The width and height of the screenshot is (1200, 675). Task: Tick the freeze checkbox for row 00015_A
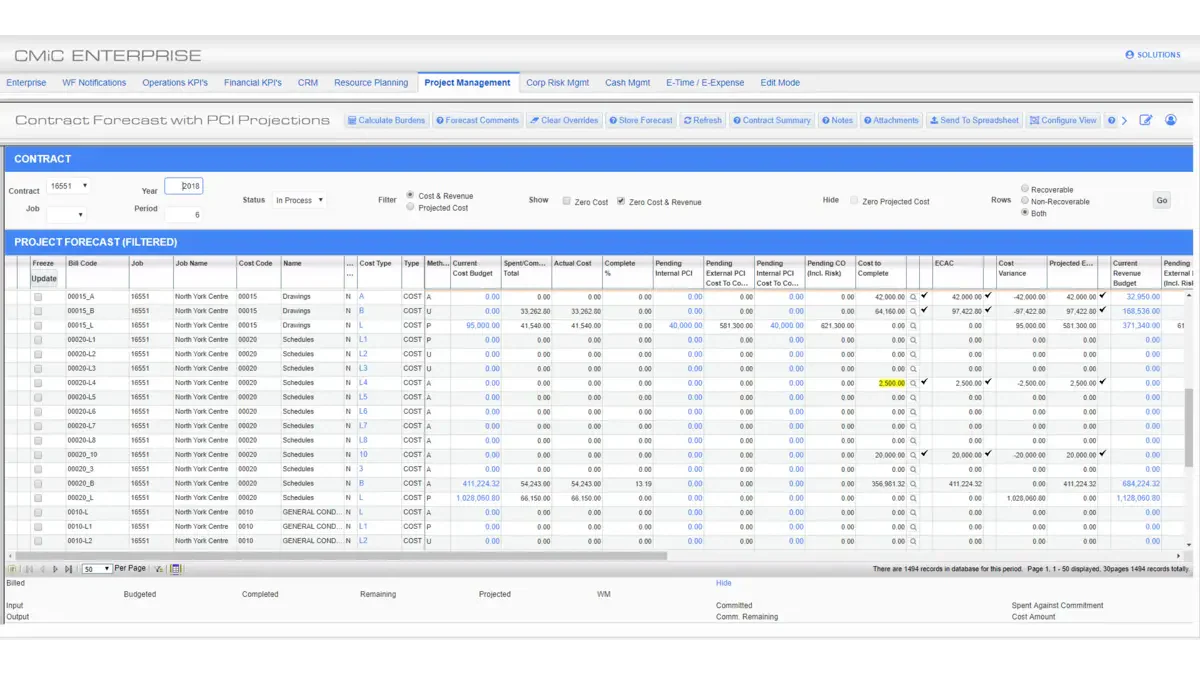click(38, 297)
